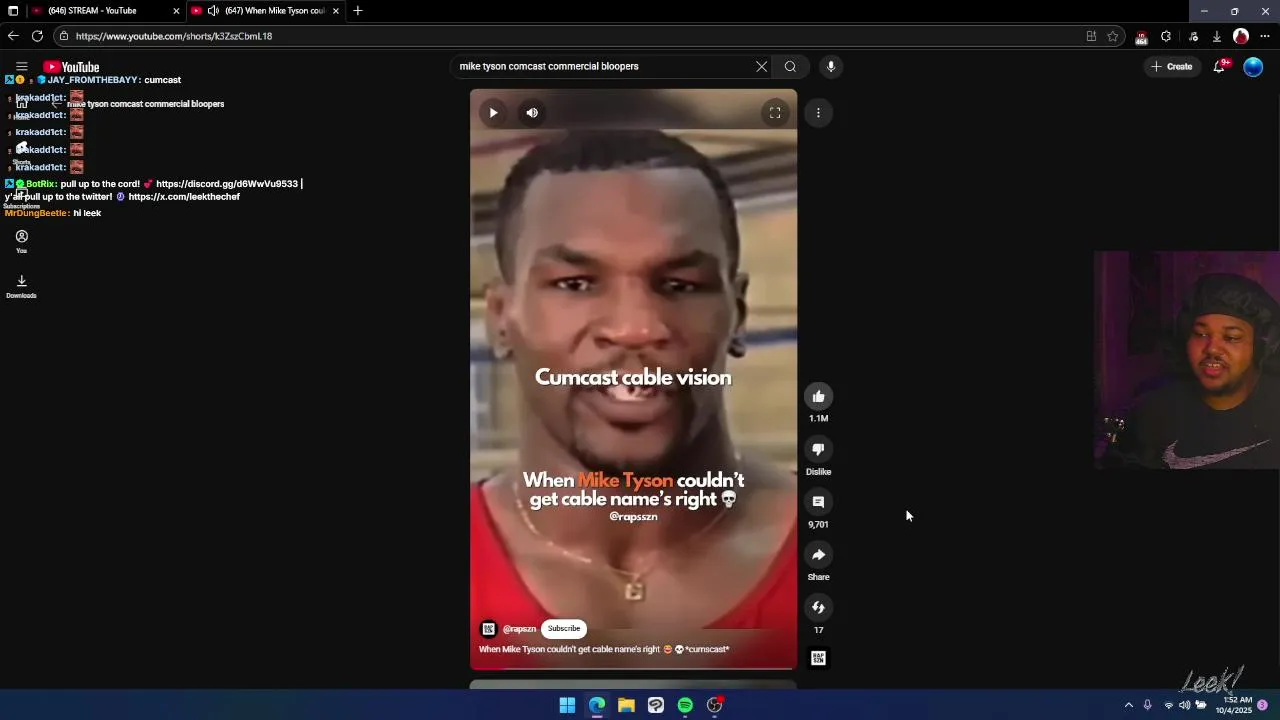Open the purple notification center badge
This screenshot has height=720, width=1280.
1263,705
